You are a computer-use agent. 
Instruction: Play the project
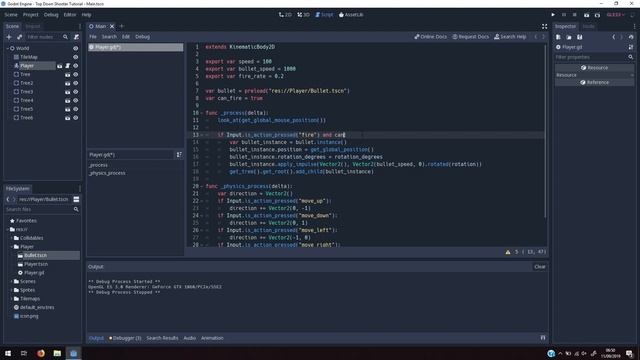pos(553,15)
